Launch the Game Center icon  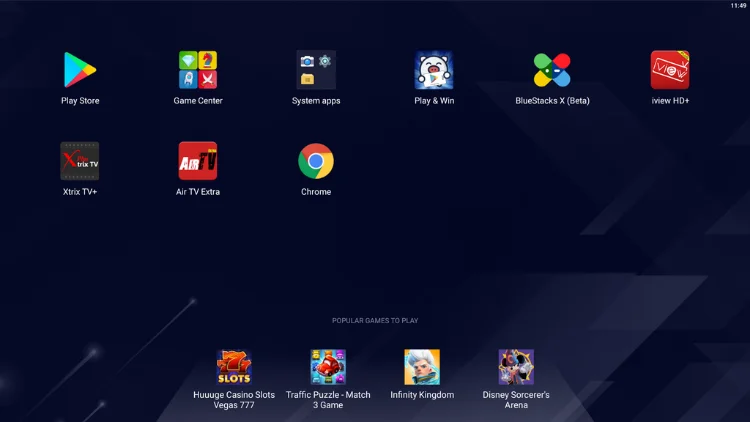(198, 70)
